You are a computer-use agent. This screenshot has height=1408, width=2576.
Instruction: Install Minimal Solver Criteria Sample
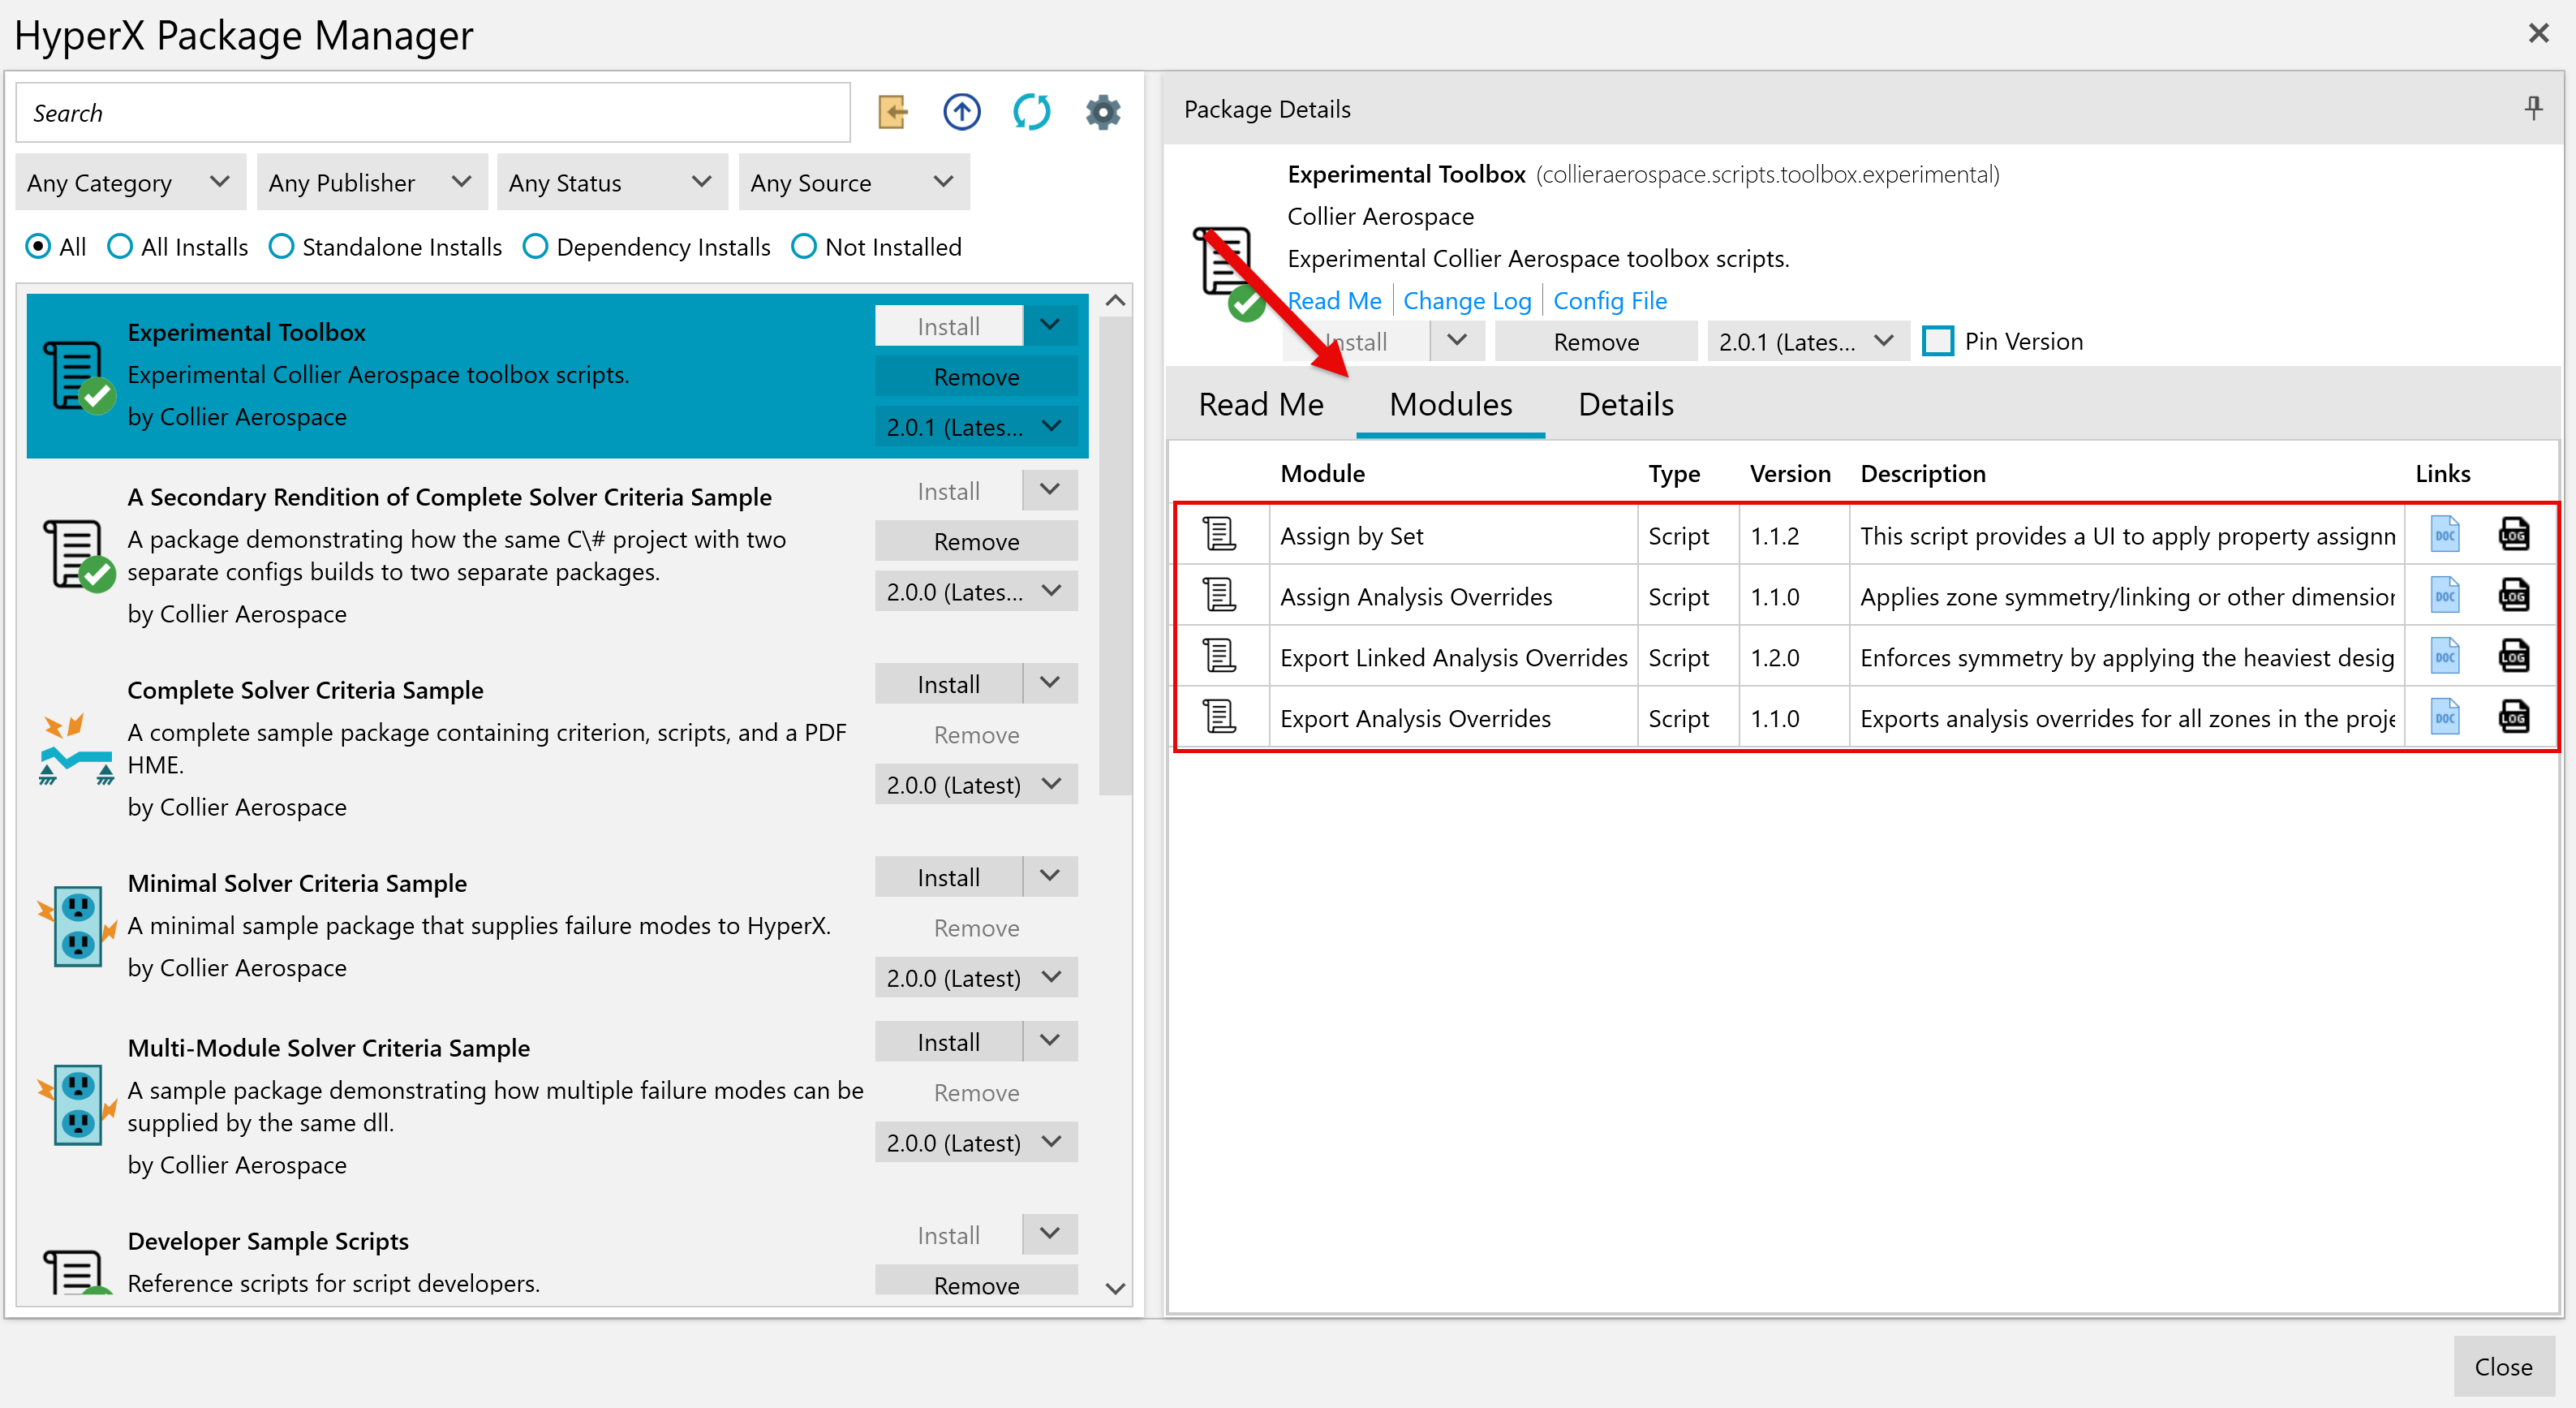pos(948,877)
